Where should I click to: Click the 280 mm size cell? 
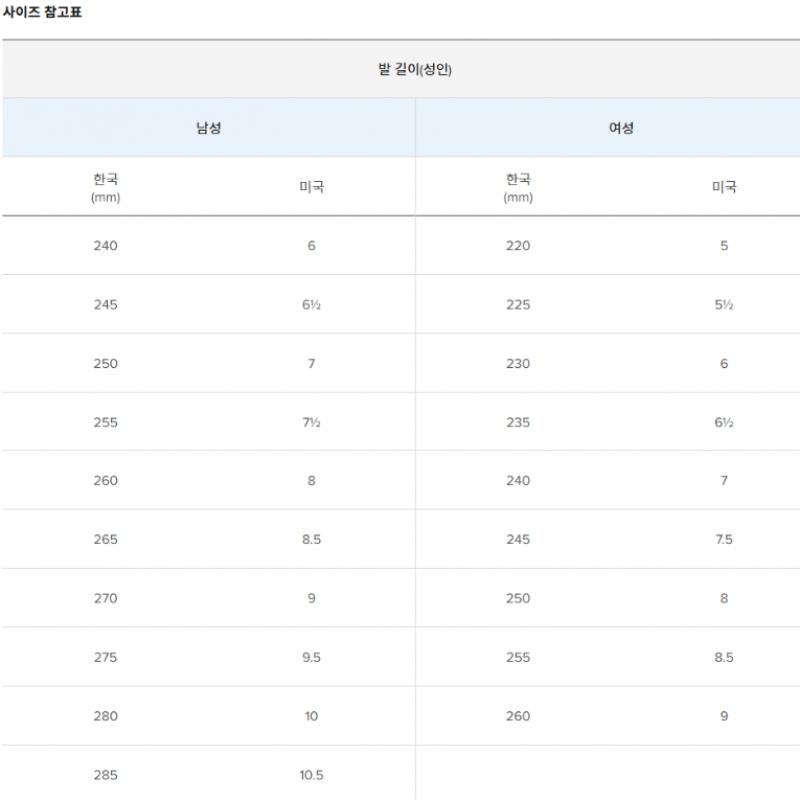105,716
